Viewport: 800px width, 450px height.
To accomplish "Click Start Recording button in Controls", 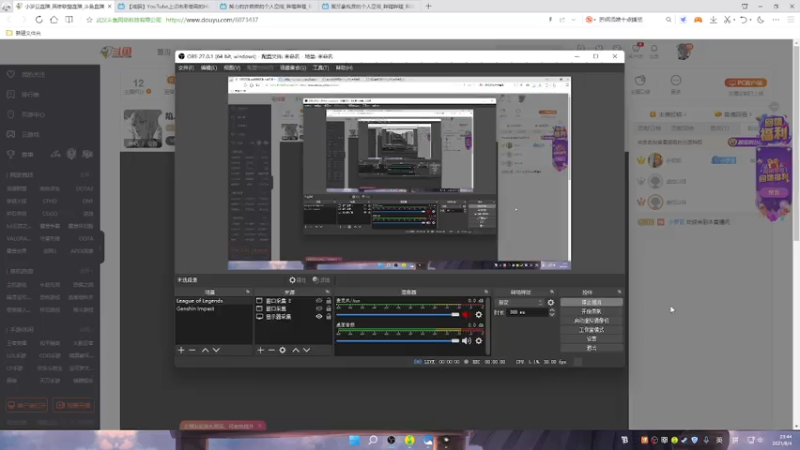I will click(591, 311).
